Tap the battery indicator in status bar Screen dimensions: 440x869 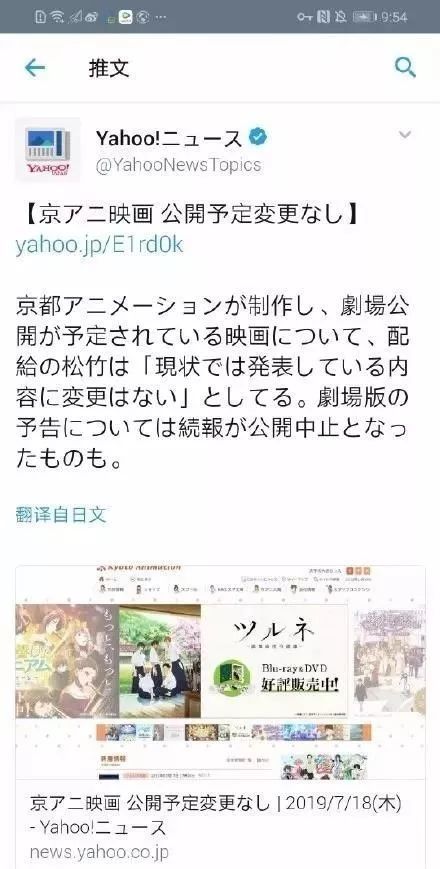point(364,17)
